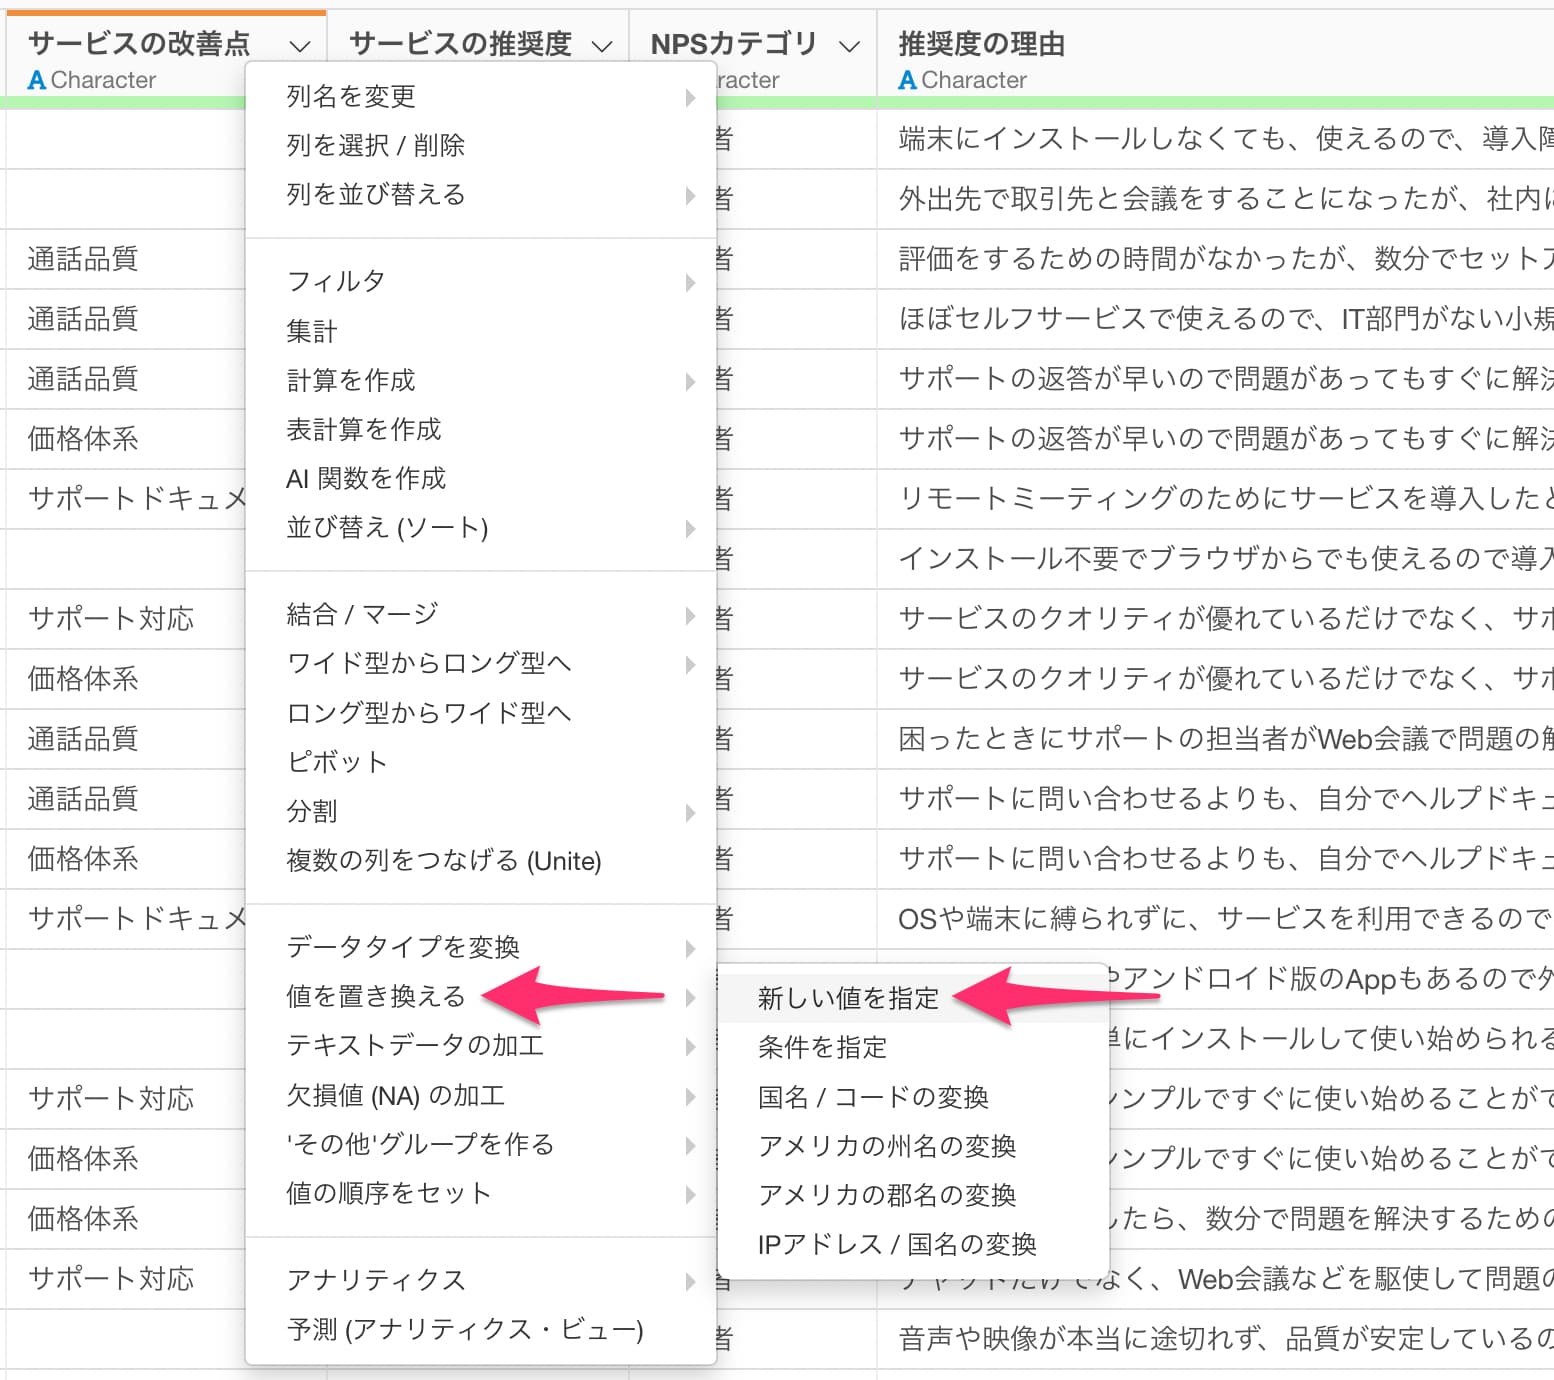The height and width of the screenshot is (1380, 1554).
Task: Select 国名 / コードの変換 option
Action: click(873, 1097)
